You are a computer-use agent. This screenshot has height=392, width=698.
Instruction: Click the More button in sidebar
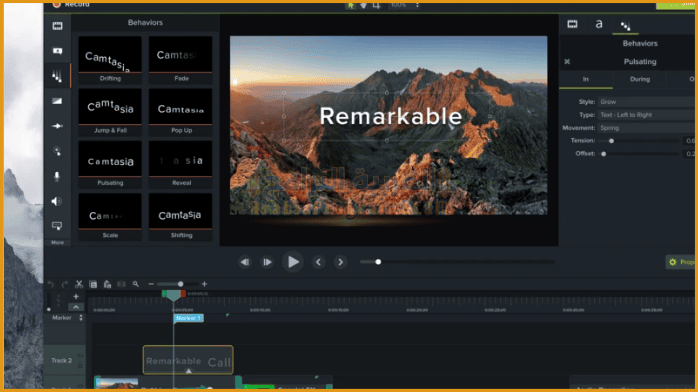coord(57,242)
